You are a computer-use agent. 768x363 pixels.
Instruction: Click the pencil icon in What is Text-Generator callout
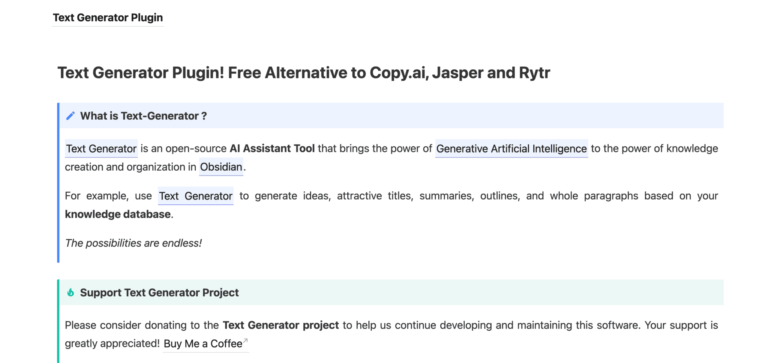point(71,116)
